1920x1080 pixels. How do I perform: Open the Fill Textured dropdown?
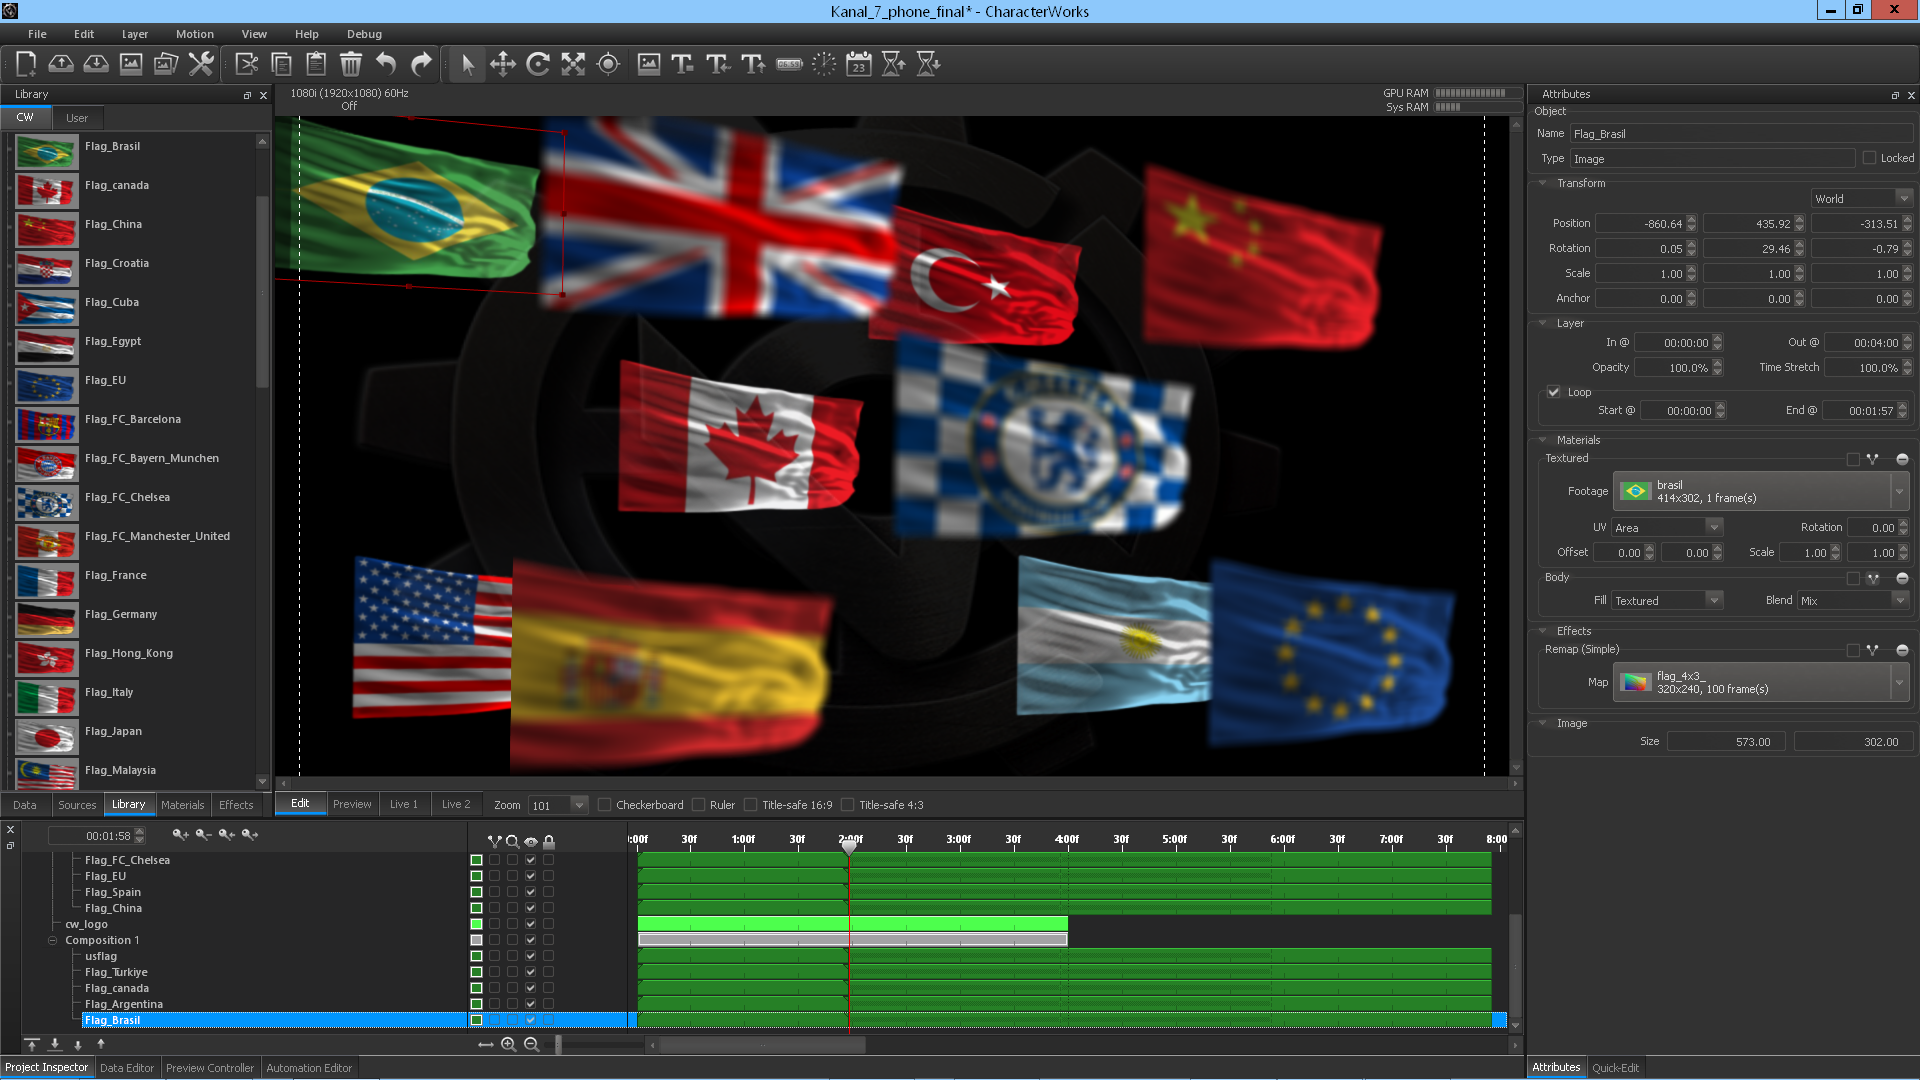(1667, 601)
